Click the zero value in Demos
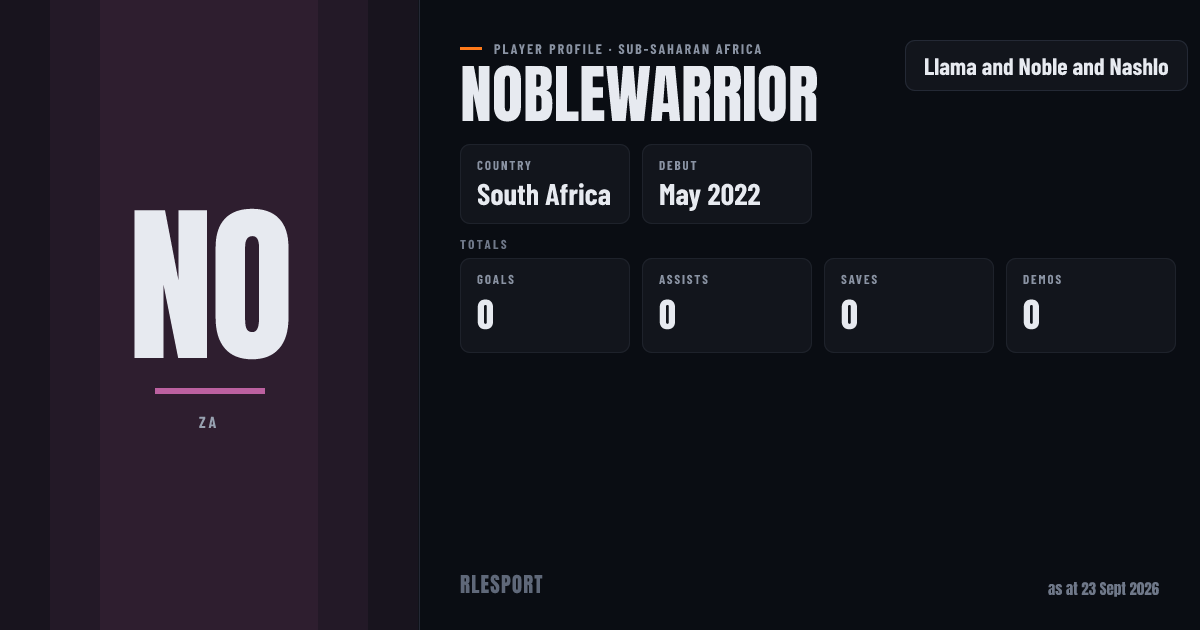The image size is (1200, 630). [1032, 315]
